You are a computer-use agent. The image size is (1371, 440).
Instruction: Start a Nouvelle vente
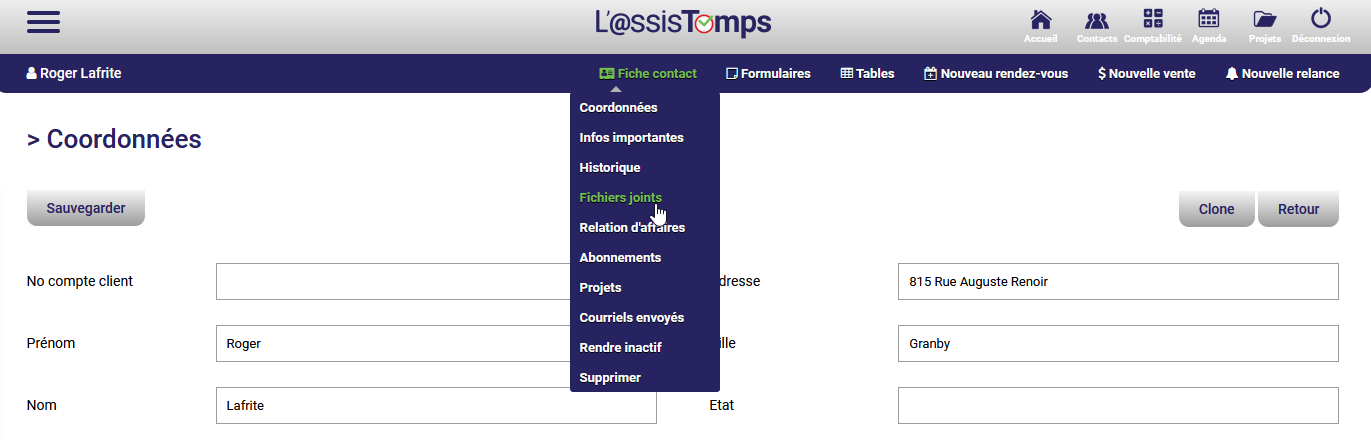tap(1146, 73)
